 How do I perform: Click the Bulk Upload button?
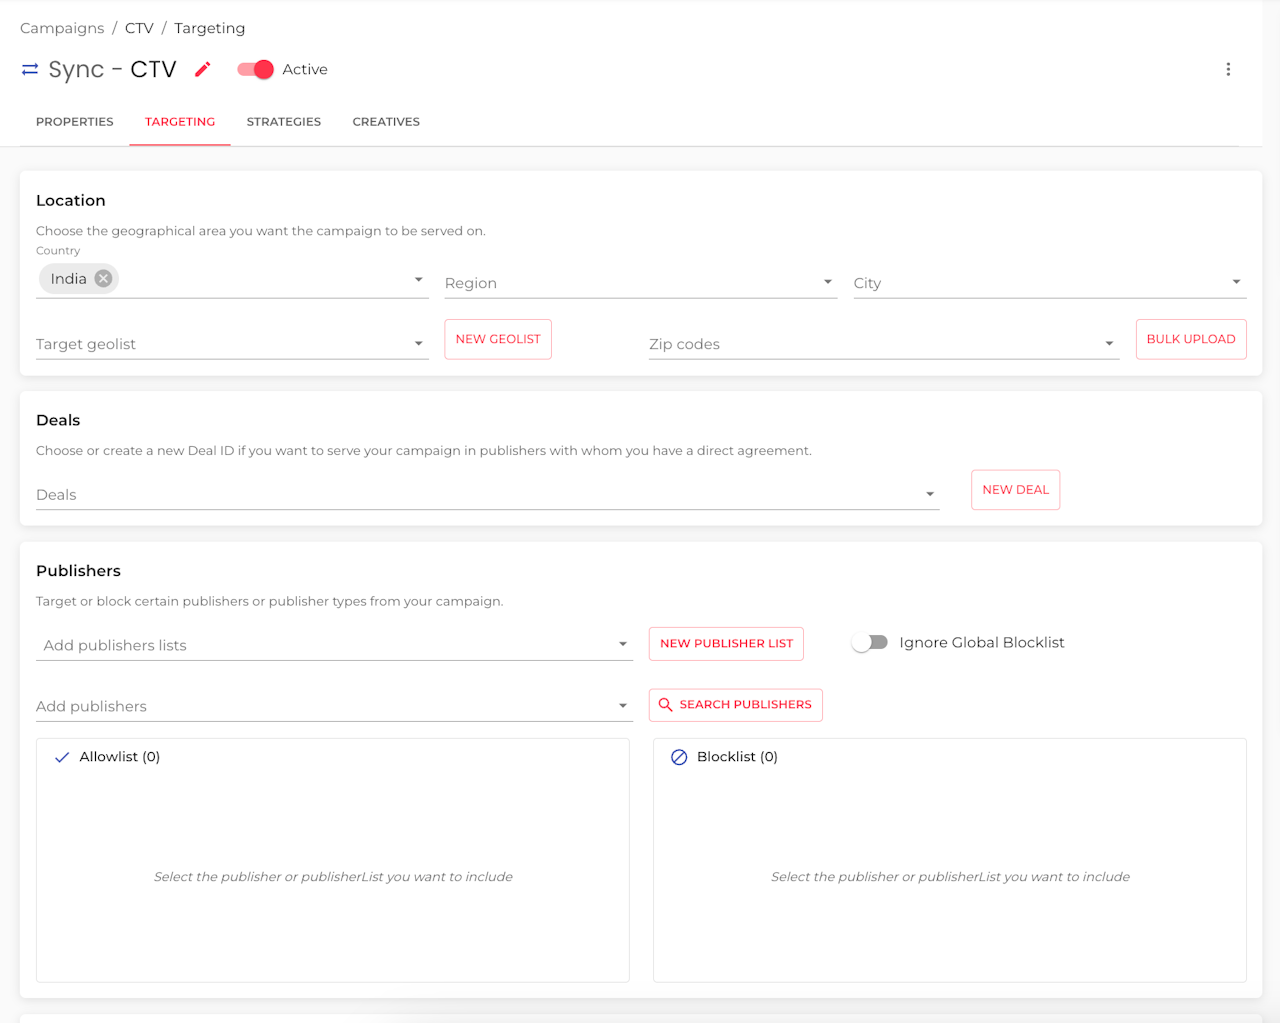pyautogui.click(x=1191, y=339)
